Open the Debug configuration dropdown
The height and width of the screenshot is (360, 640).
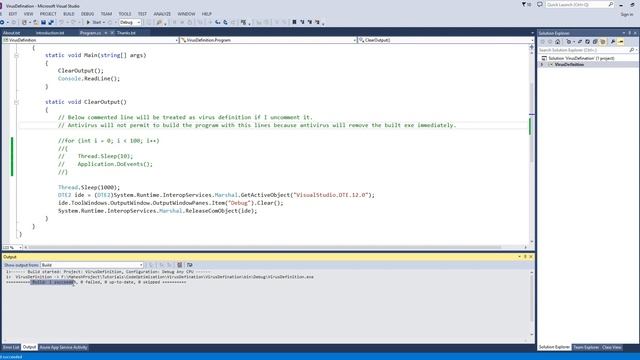[130, 22]
